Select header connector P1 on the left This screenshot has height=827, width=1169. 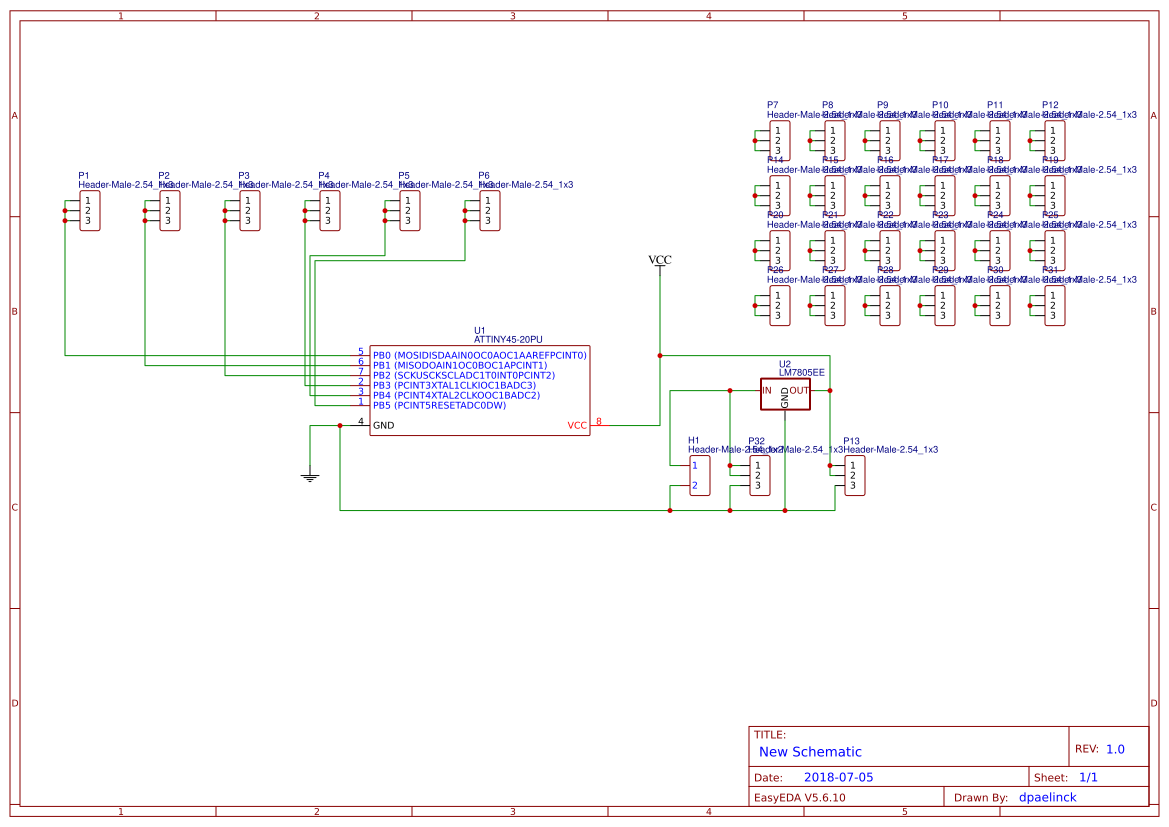tap(88, 210)
